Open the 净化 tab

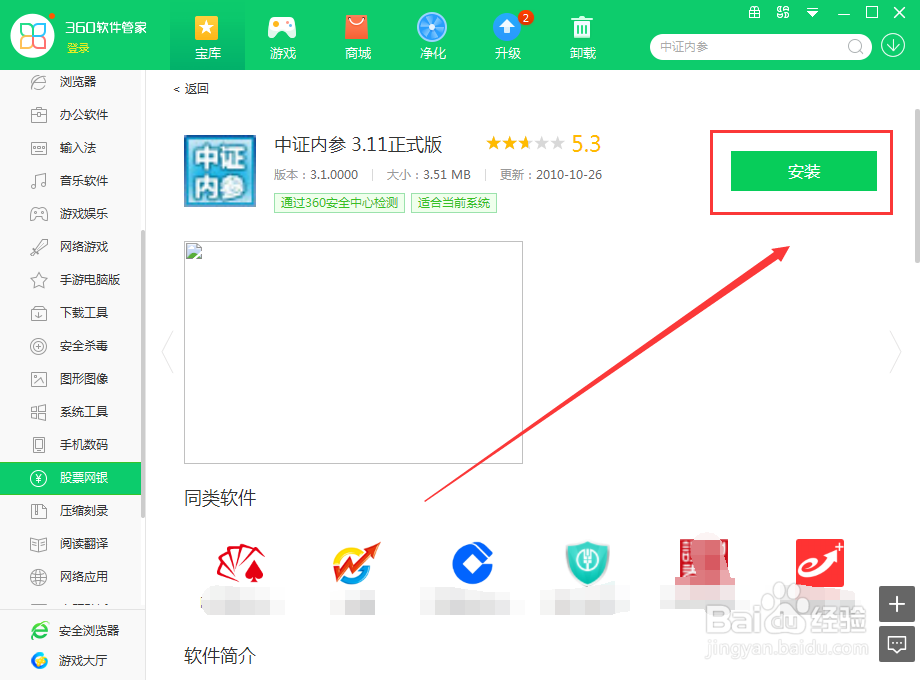pyautogui.click(x=432, y=36)
